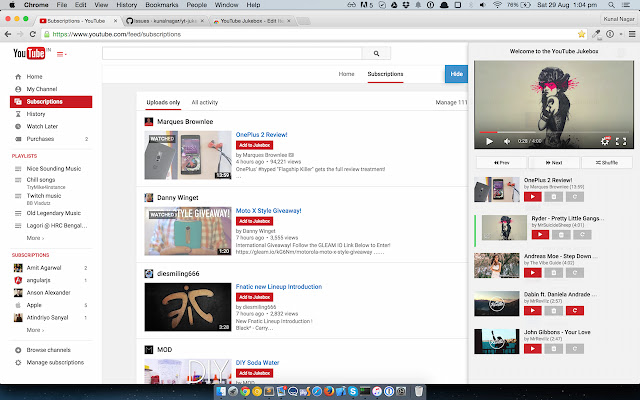Open My Channel in sidebar
This screenshot has width=640, height=400.
[42, 89]
